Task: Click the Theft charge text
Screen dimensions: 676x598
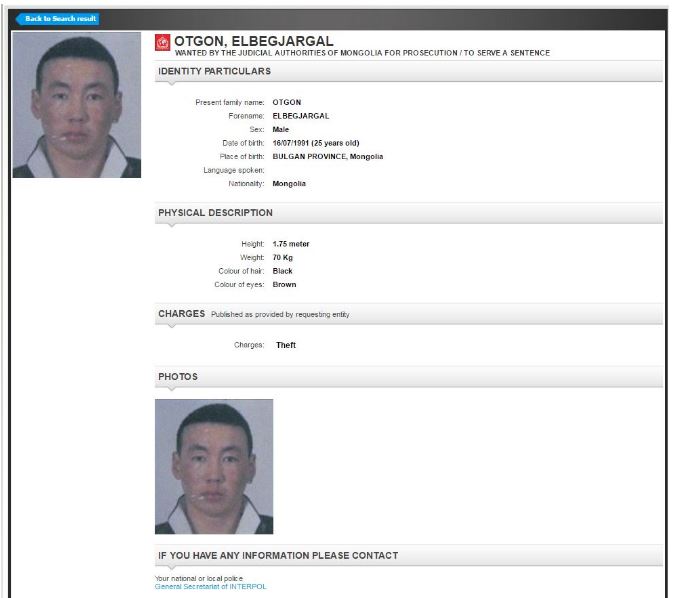Action: coord(286,345)
